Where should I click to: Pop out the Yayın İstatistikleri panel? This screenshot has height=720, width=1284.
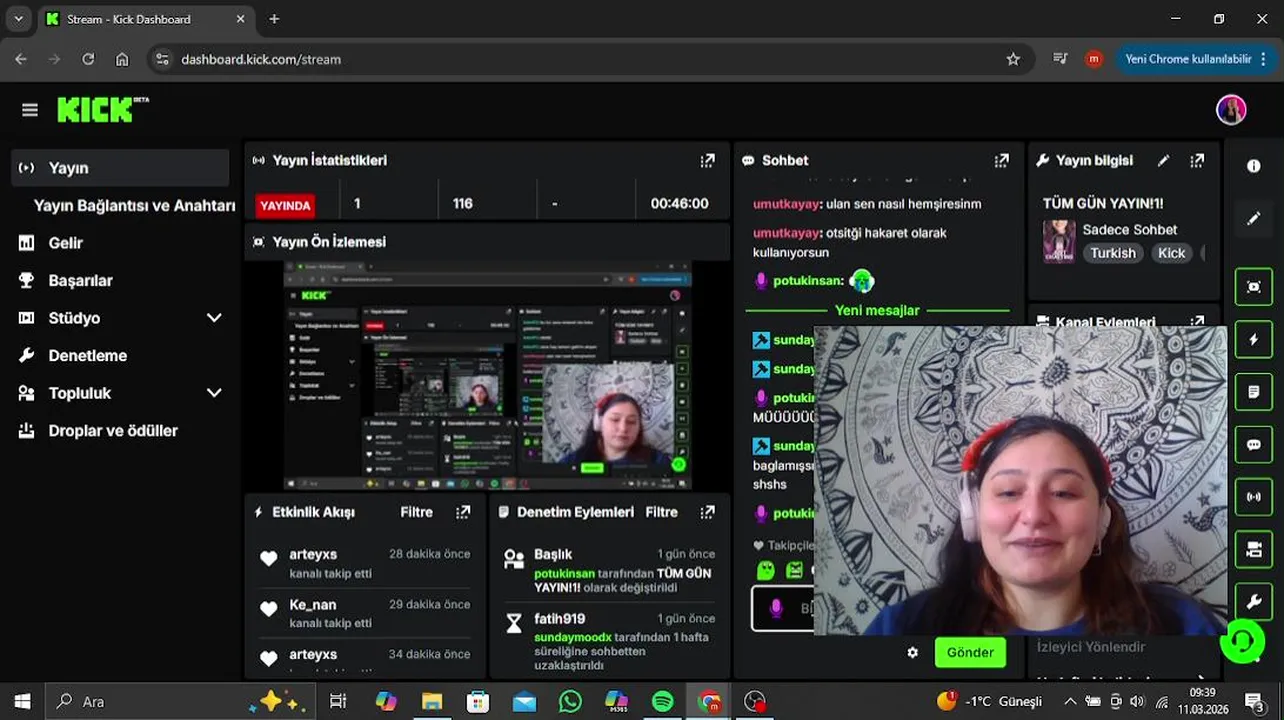pos(708,160)
